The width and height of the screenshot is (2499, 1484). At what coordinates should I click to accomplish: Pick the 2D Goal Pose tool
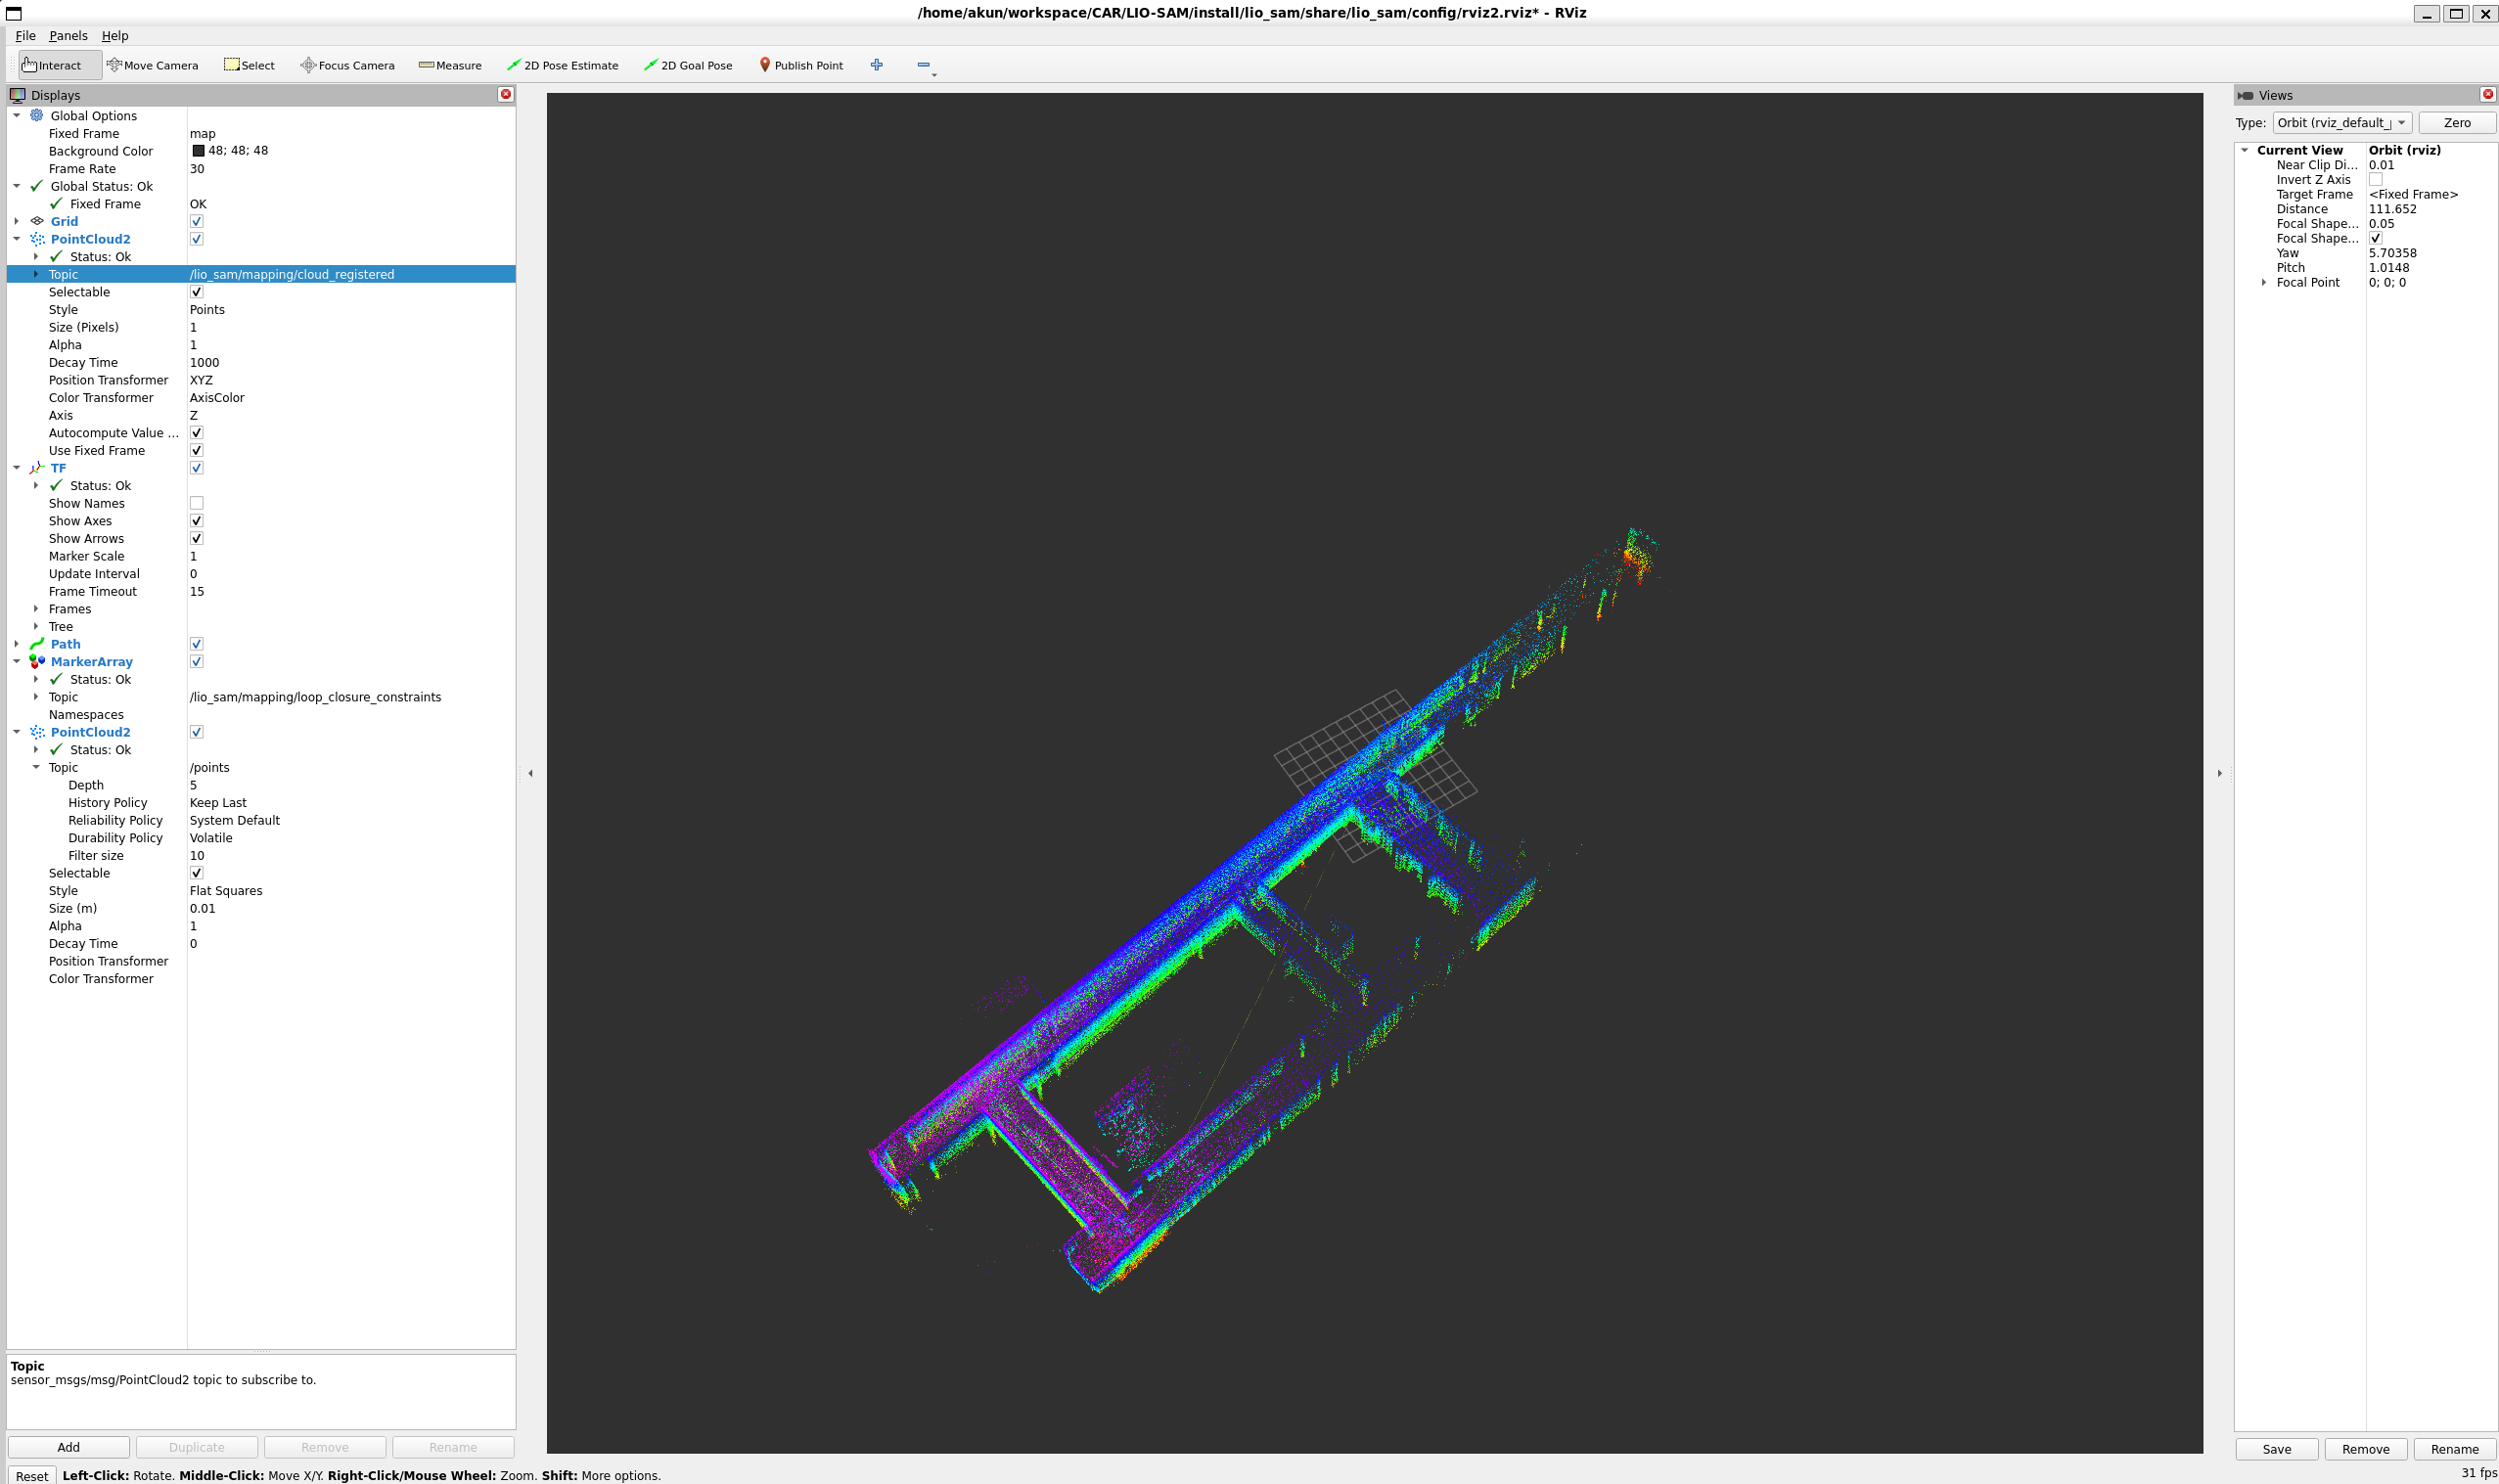coord(688,65)
